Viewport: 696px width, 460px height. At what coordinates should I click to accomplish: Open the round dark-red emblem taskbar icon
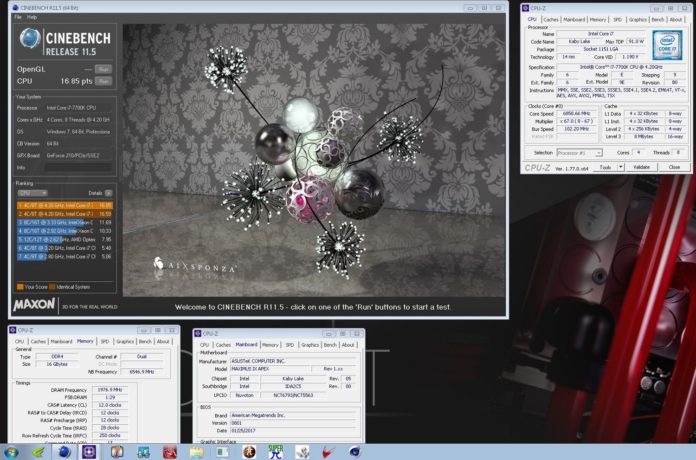(249, 452)
